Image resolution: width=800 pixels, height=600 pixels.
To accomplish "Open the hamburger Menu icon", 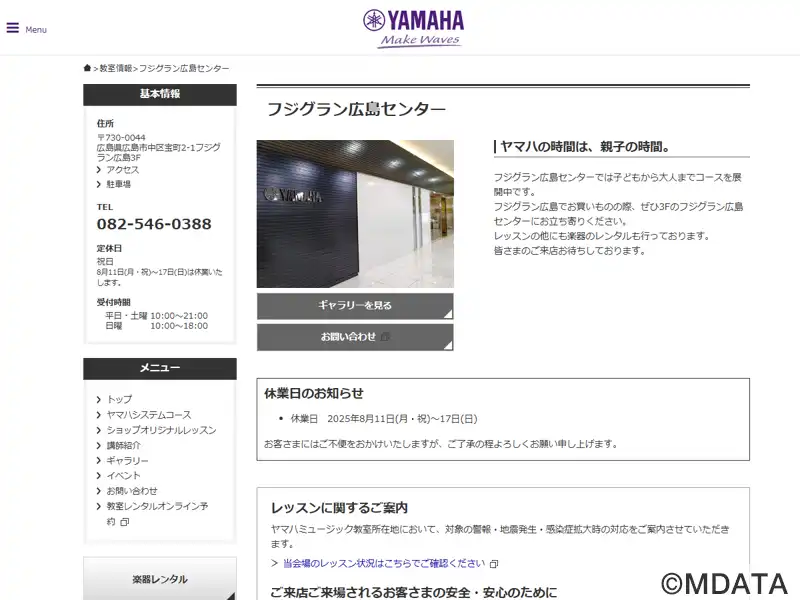I will coord(13,28).
